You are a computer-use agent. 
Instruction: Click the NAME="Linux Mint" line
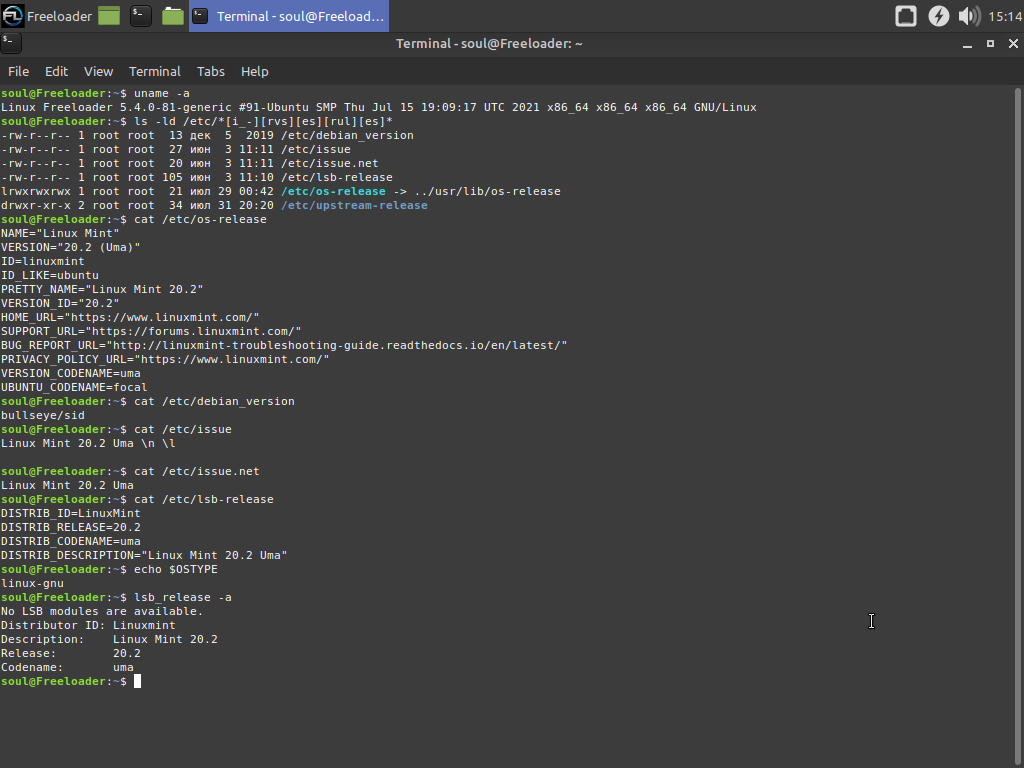coord(60,233)
